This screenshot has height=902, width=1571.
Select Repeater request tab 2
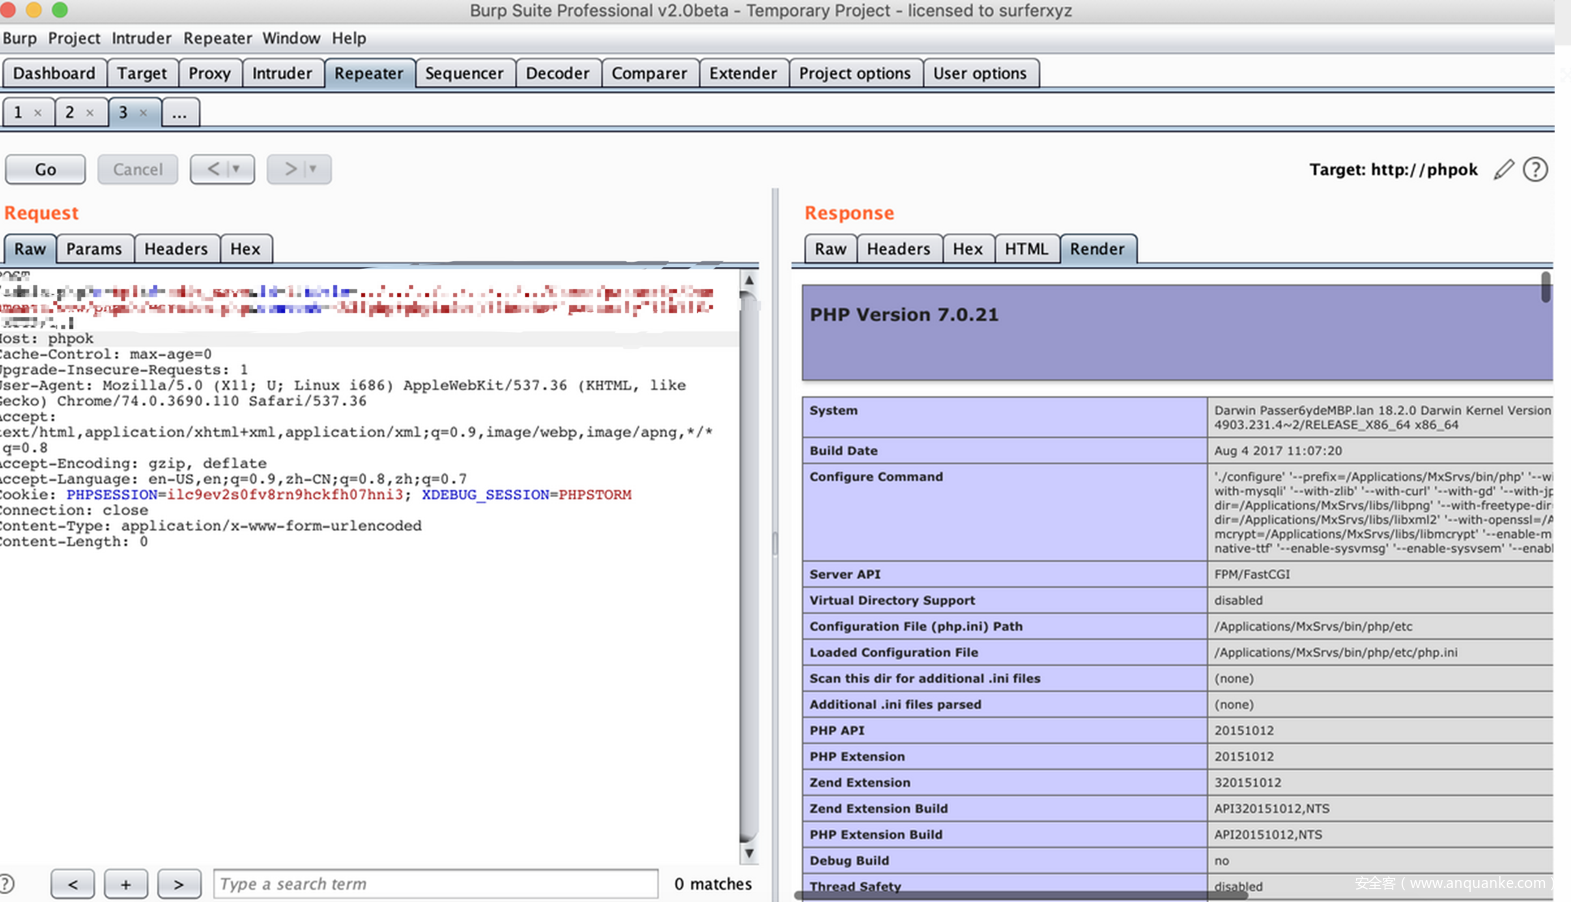coord(70,113)
